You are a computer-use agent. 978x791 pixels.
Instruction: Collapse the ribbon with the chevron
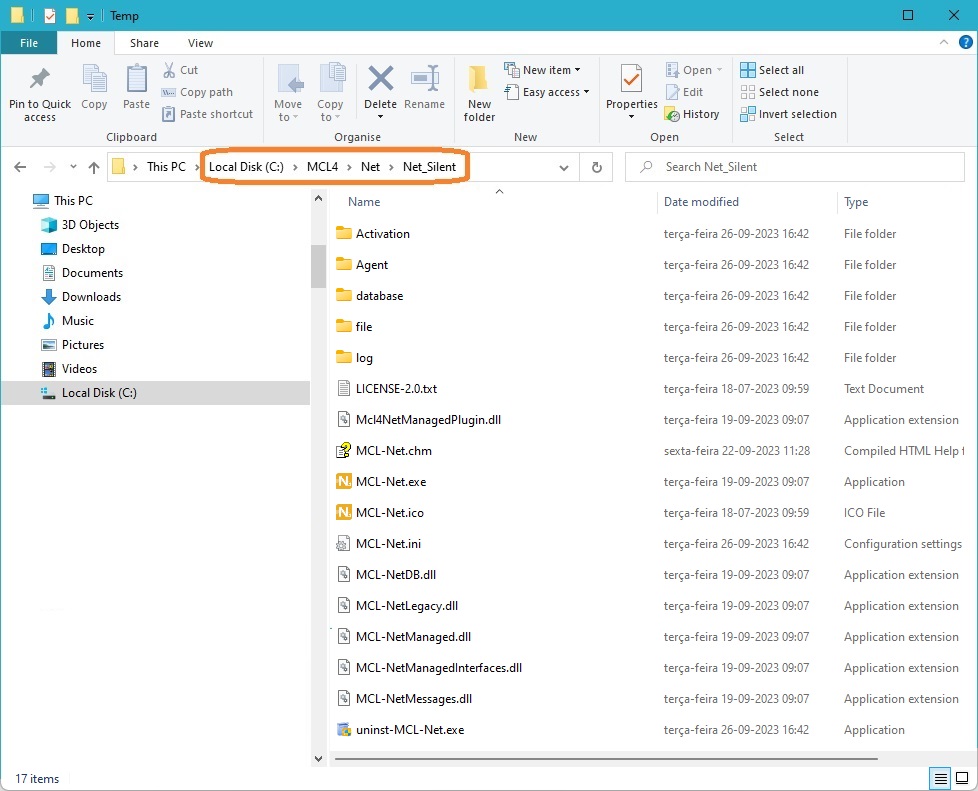(x=944, y=42)
